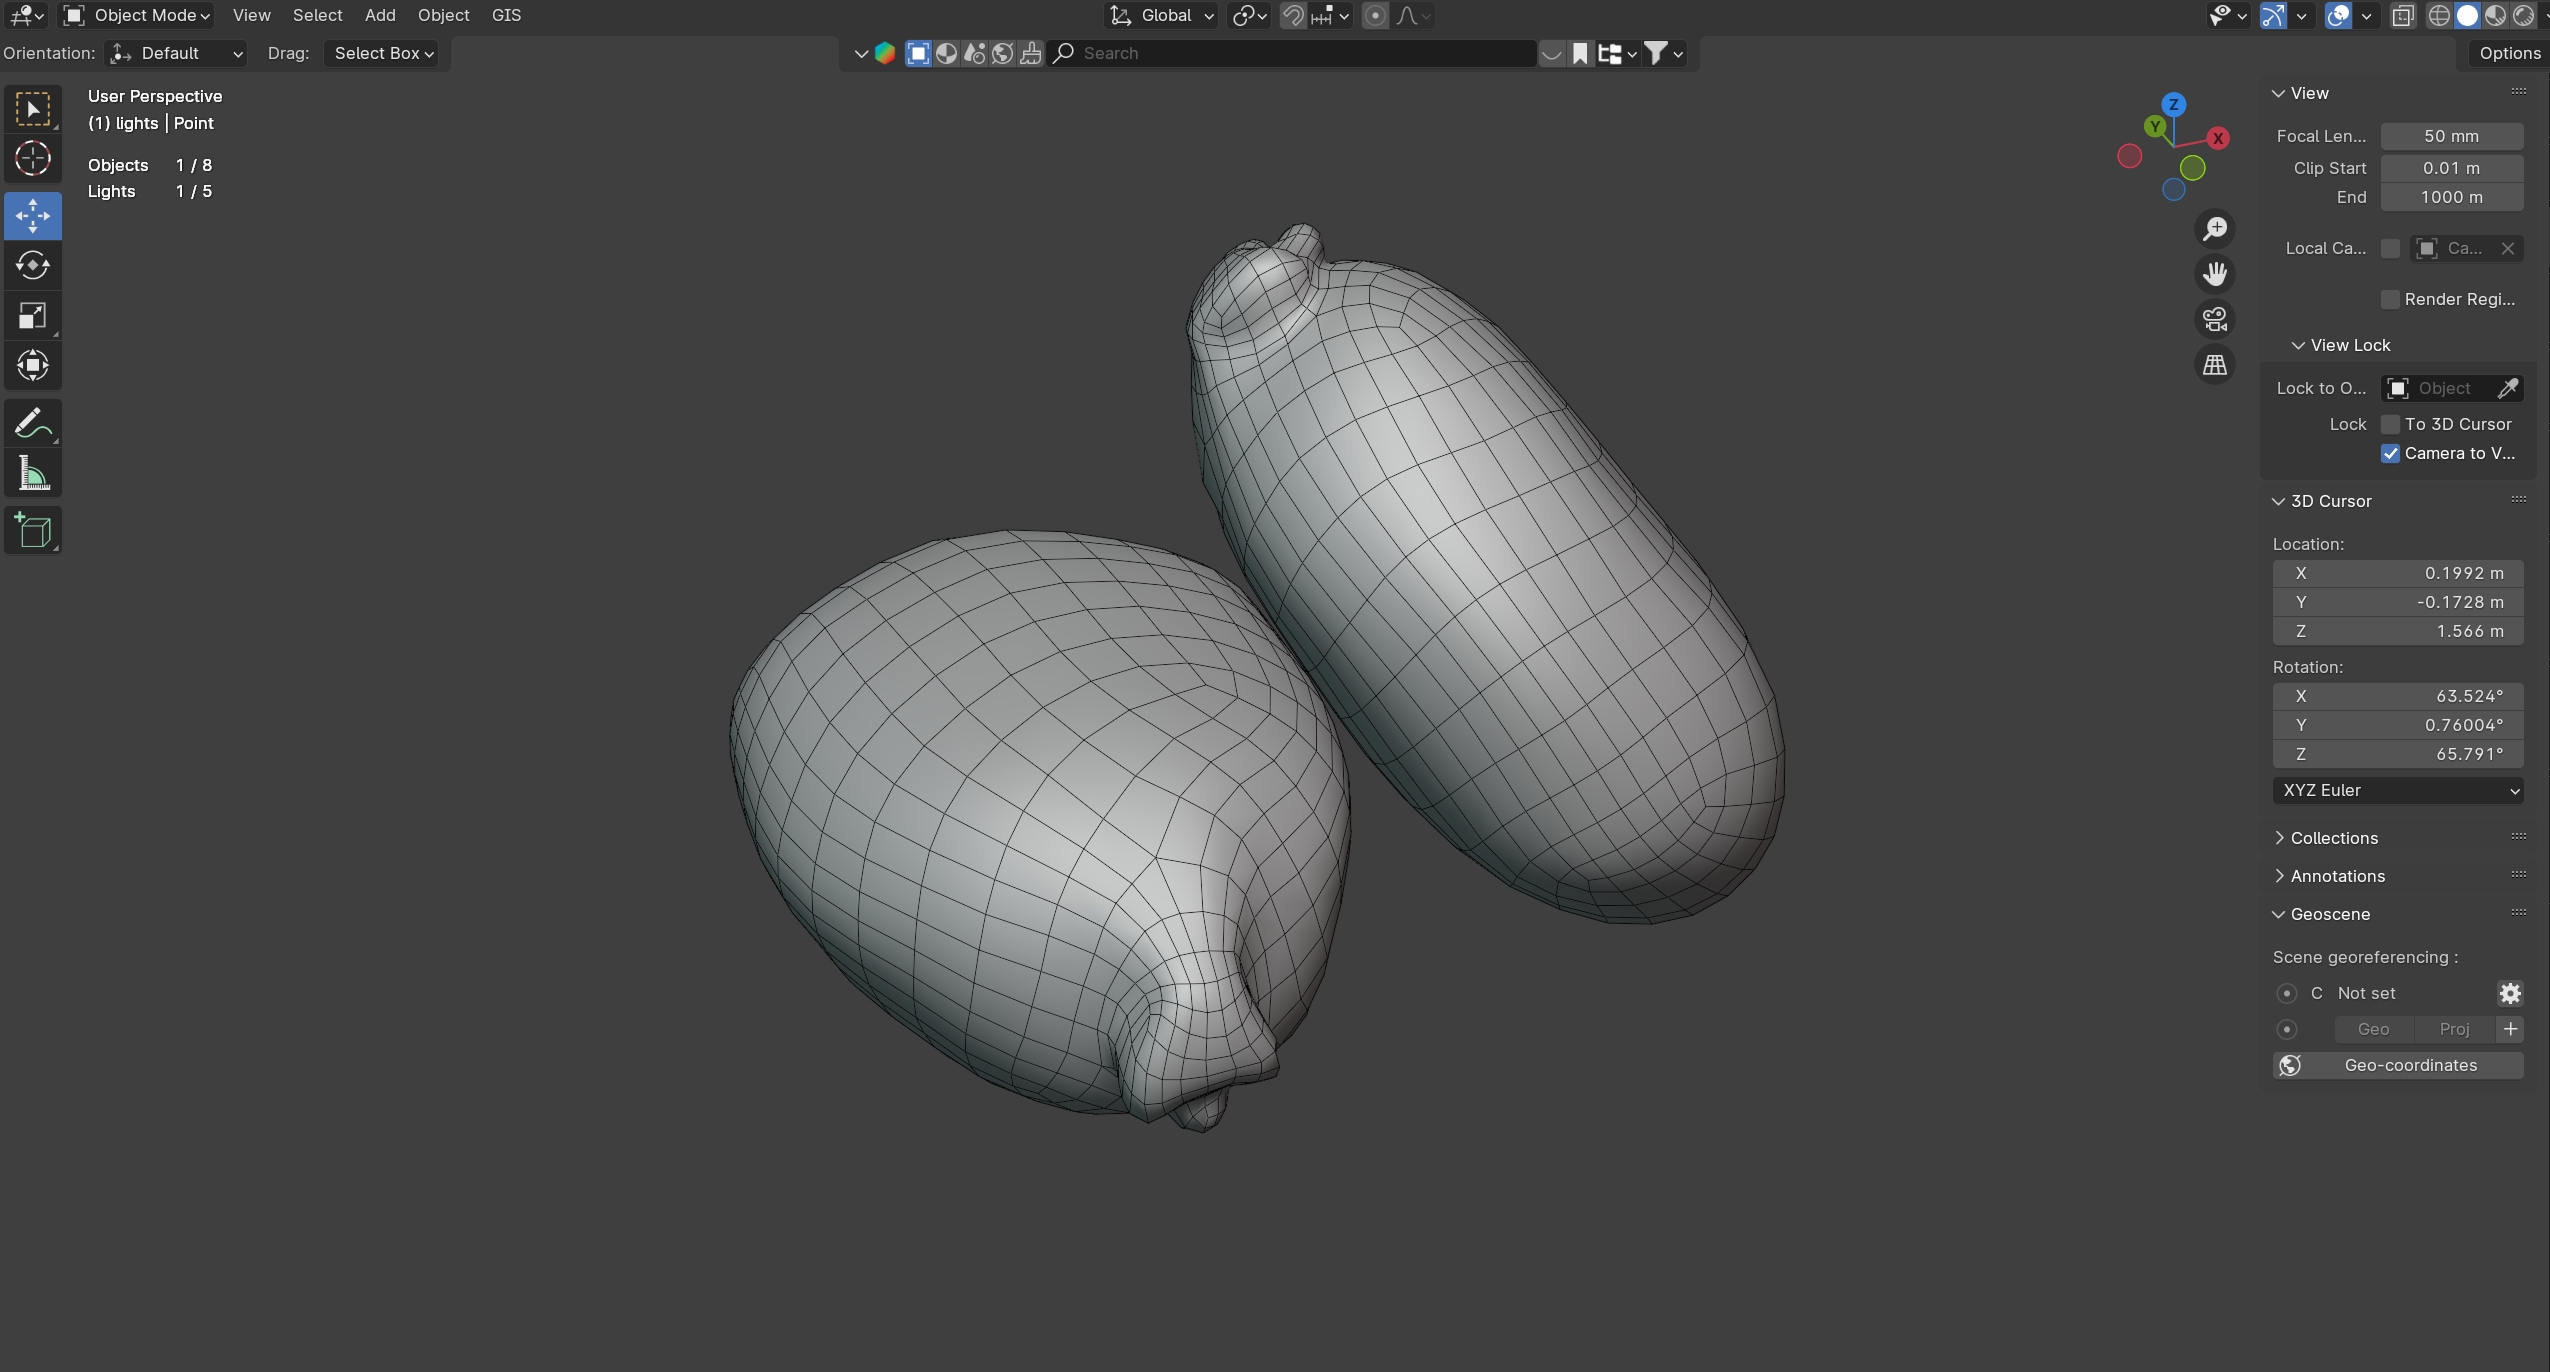Open the Object Mode dropdown

coord(137,15)
